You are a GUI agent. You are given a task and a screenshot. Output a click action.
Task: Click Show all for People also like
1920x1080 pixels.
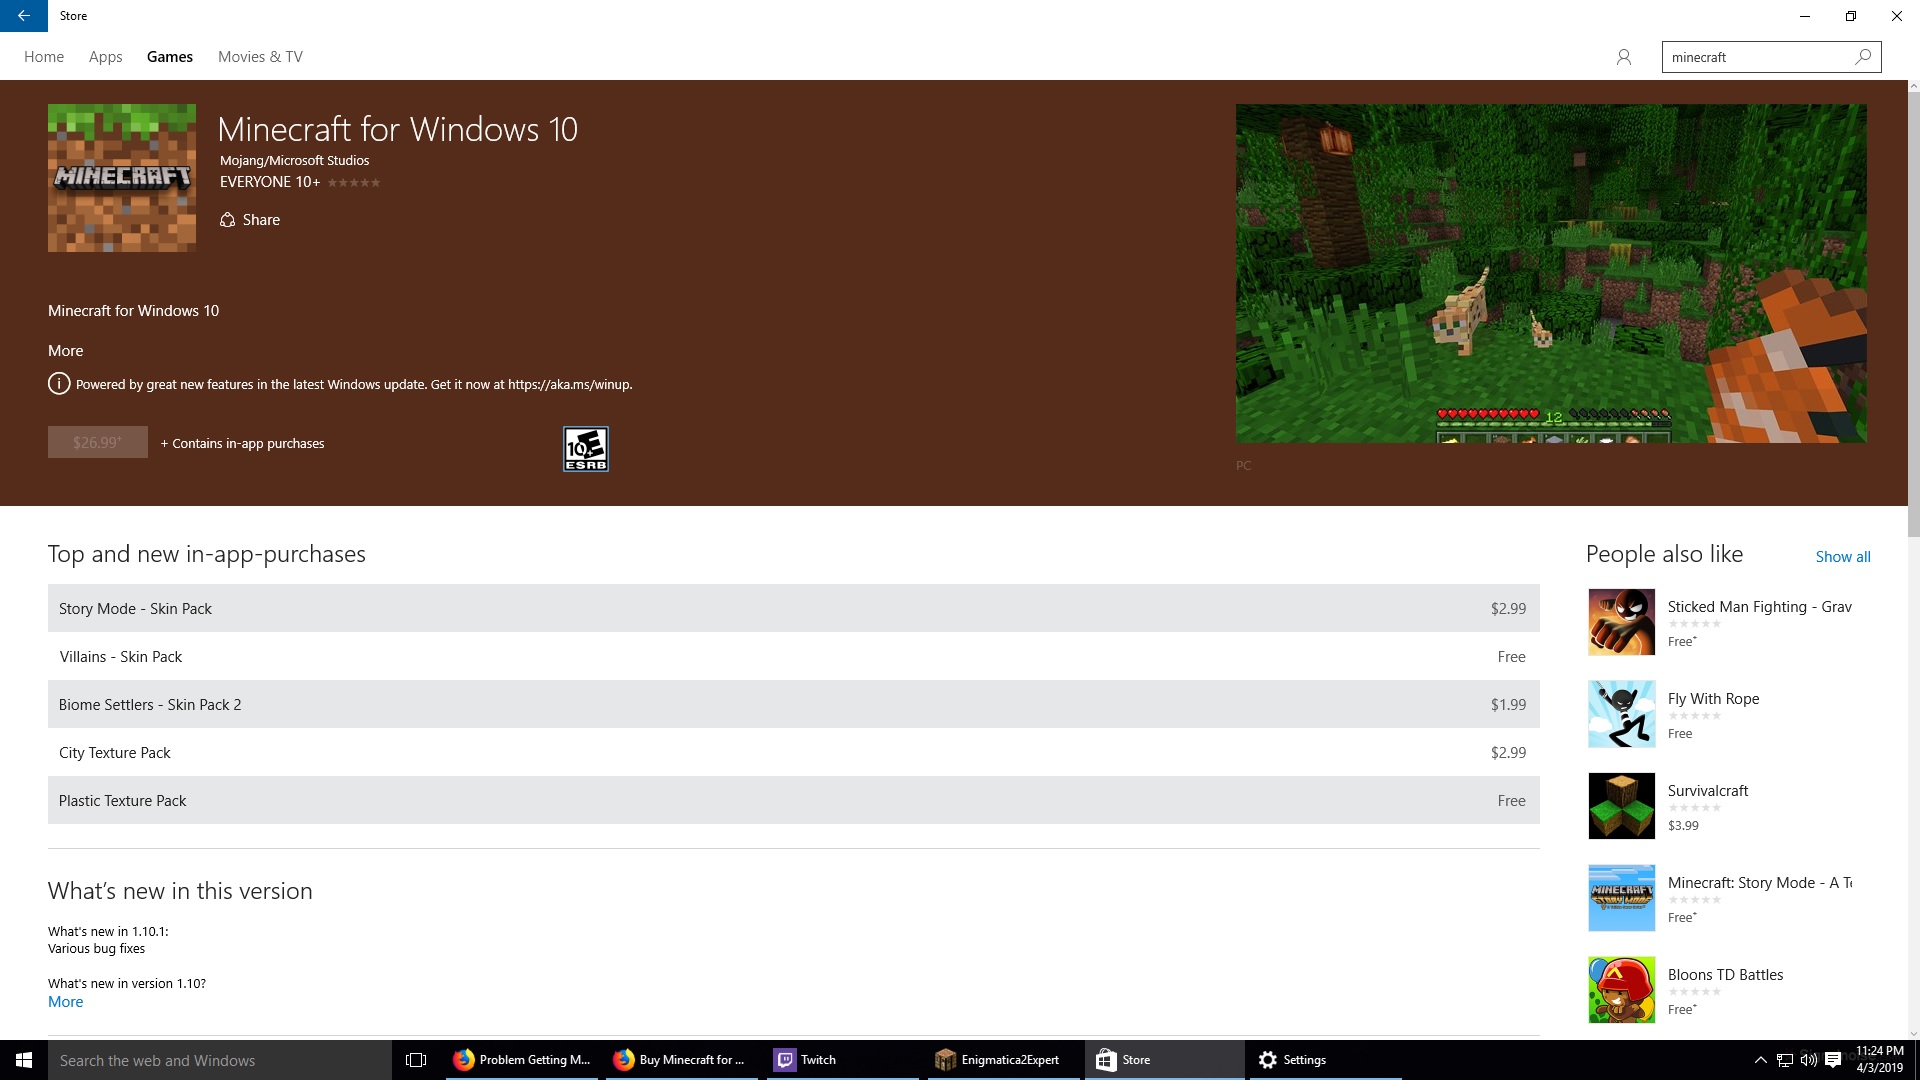click(x=1842, y=557)
